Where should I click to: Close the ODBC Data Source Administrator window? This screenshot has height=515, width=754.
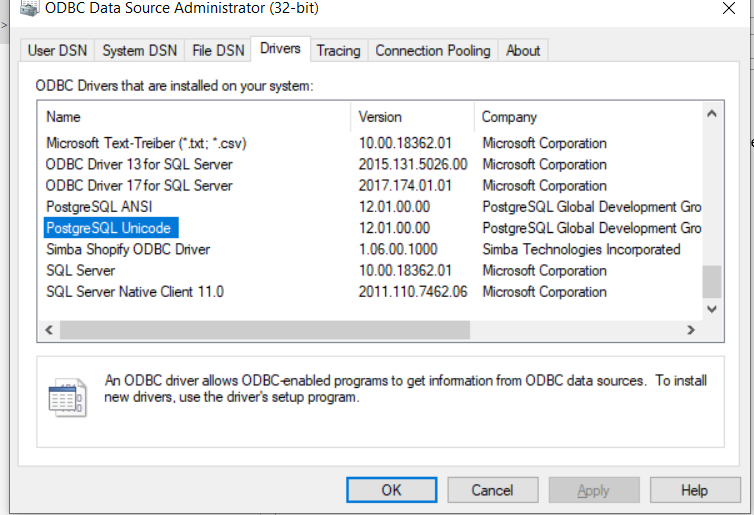[728, 8]
